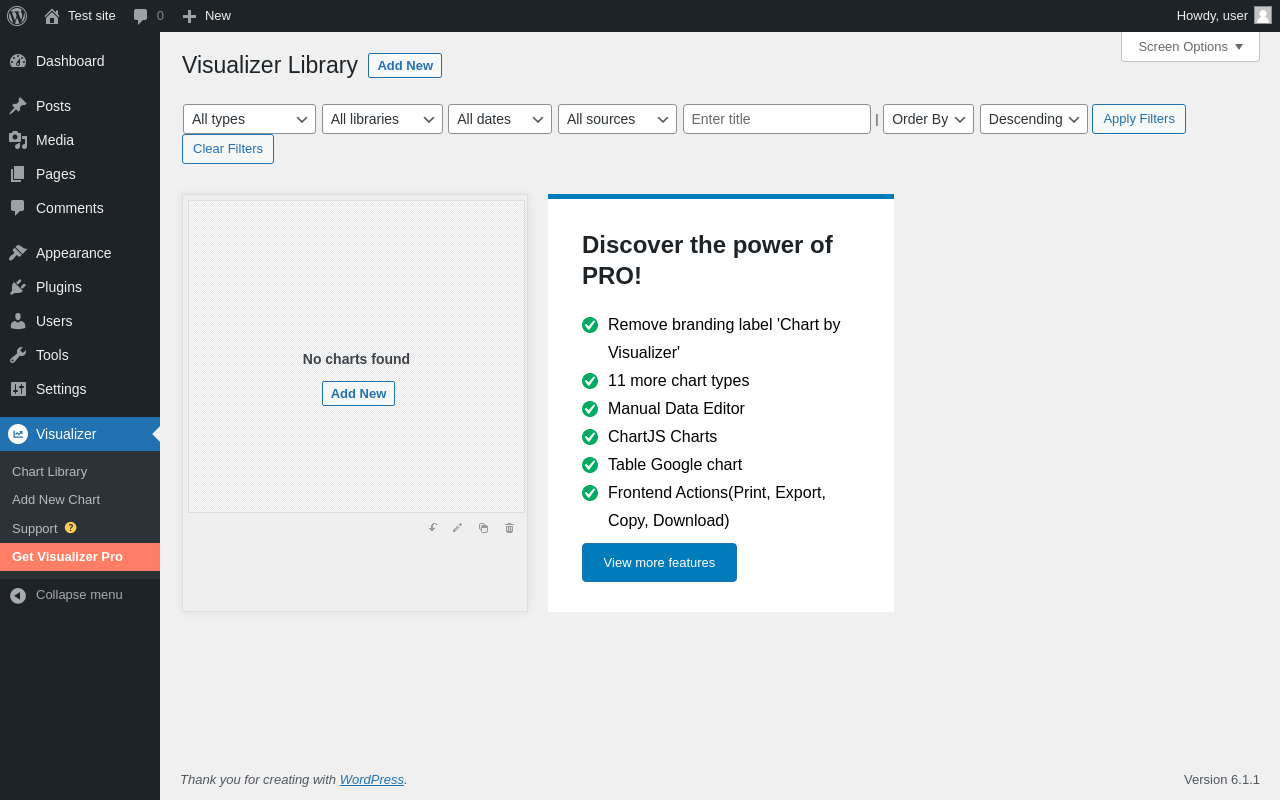Open the All dates filter dropdown
The image size is (1280, 800).
click(x=500, y=119)
